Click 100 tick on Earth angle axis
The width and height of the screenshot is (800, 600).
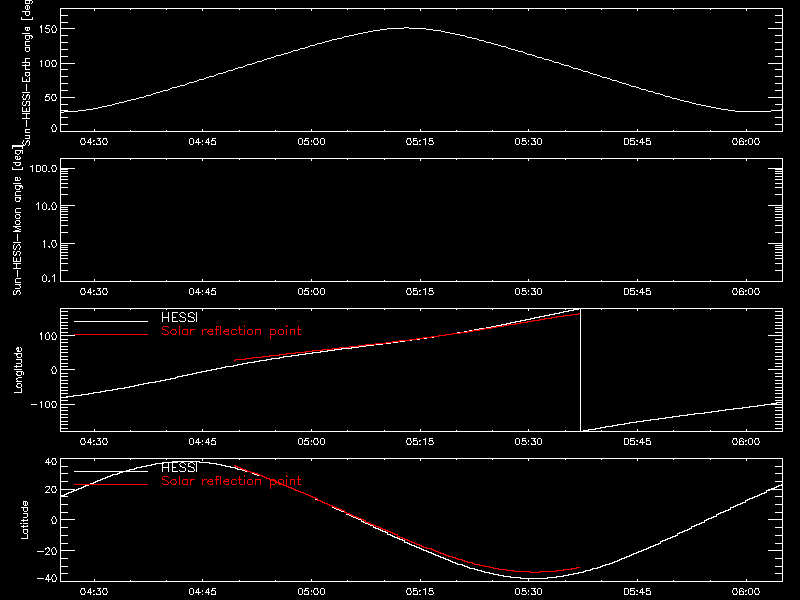tap(50, 64)
